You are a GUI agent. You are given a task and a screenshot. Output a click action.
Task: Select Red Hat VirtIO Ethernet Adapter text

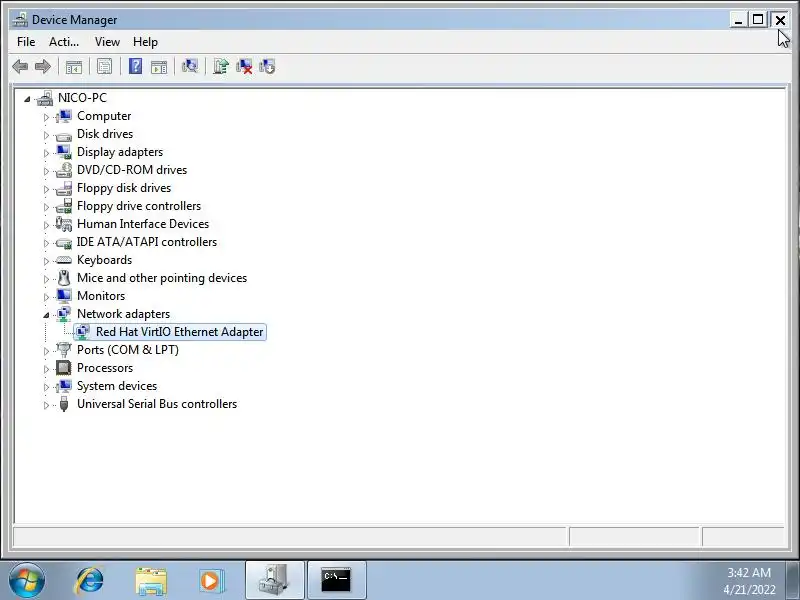pyautogui.click(x=180, y=332)
